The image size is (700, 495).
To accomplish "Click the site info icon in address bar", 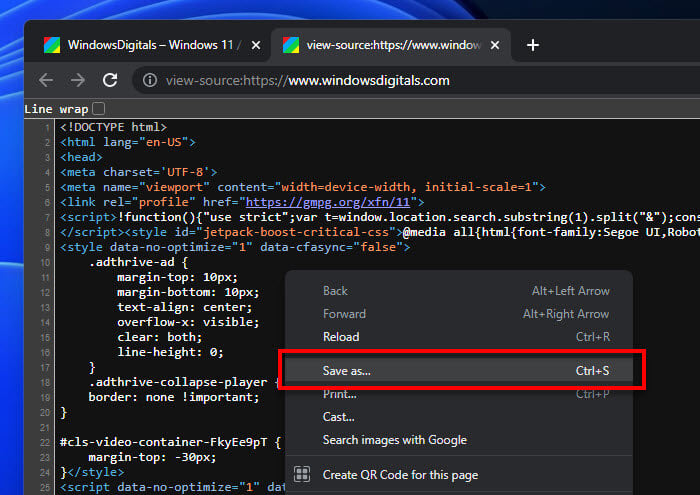I will point(149,80).
